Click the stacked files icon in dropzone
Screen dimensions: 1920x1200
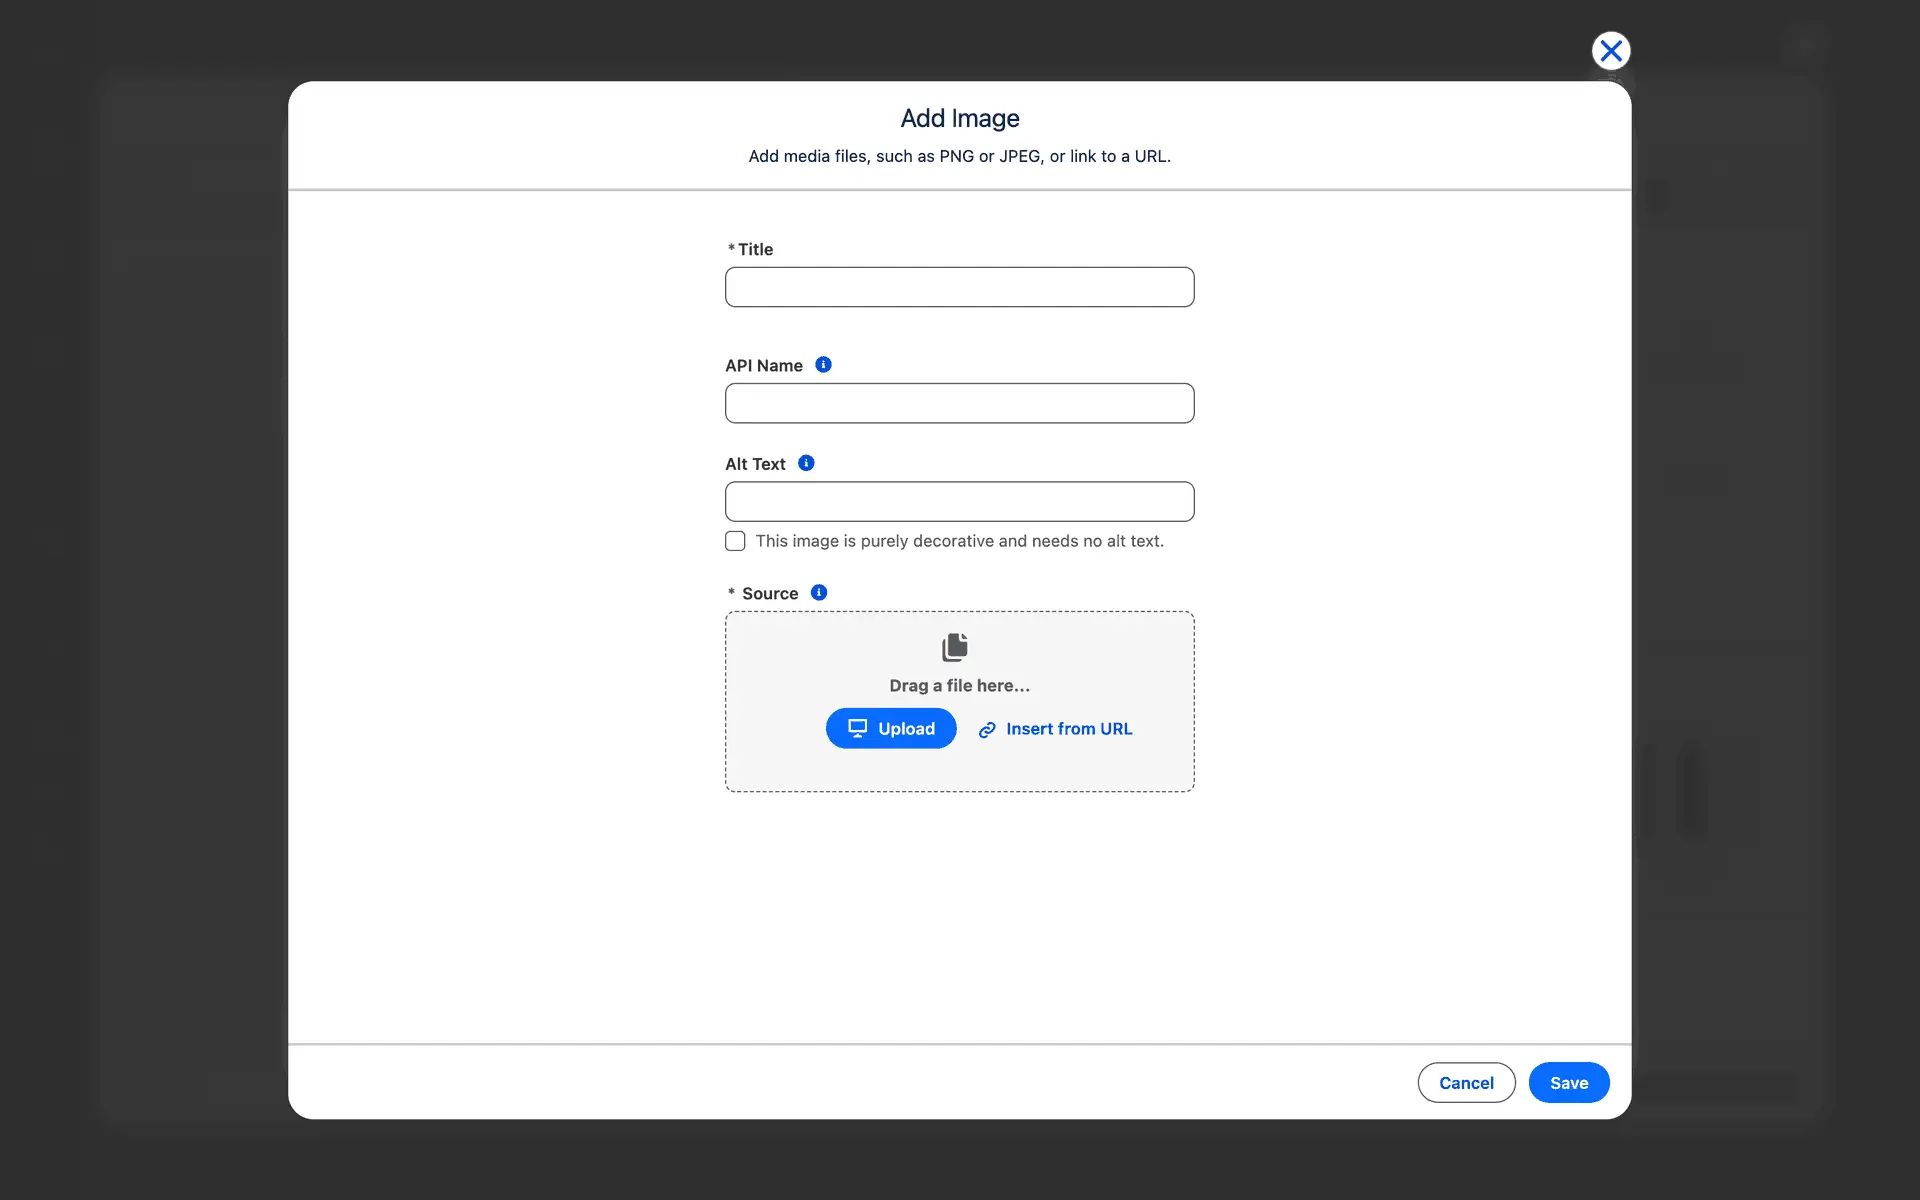pyautogui.click(x=955, y=647)
